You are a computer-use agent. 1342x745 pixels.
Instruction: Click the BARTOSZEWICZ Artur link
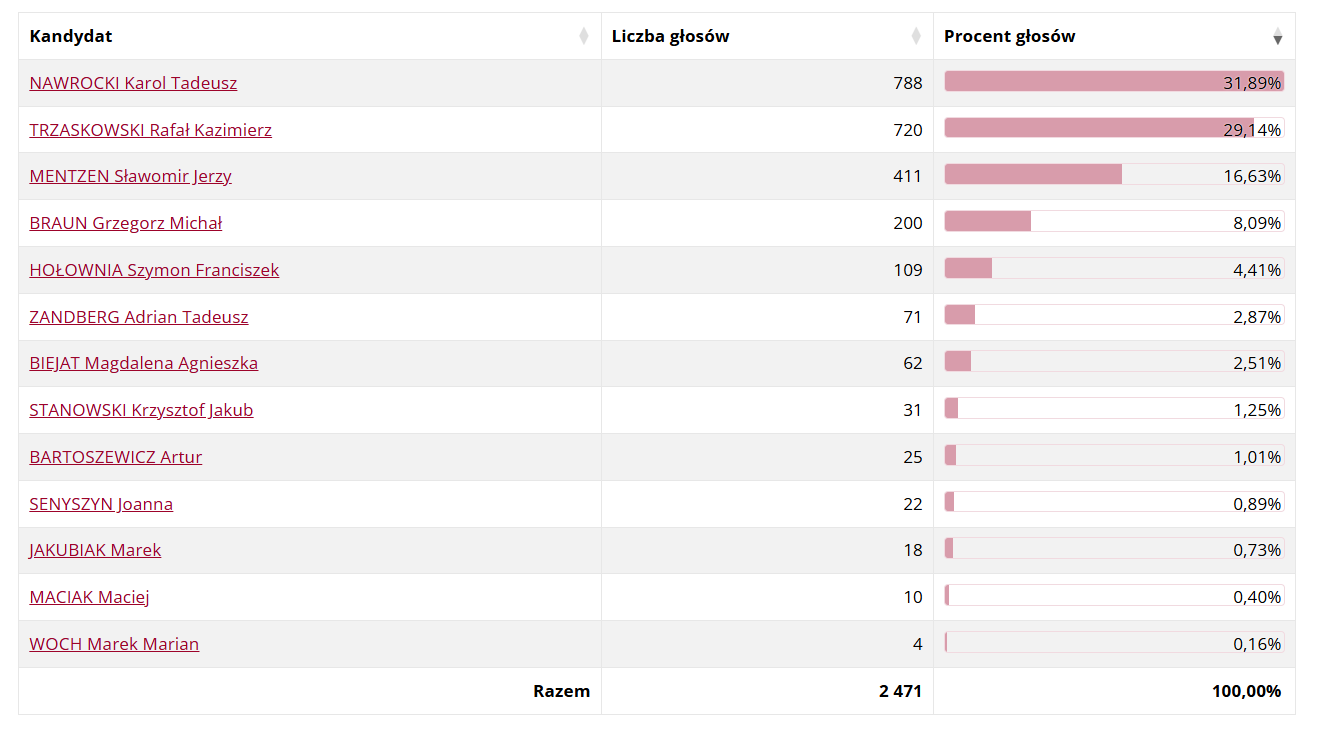pos(116,457)
